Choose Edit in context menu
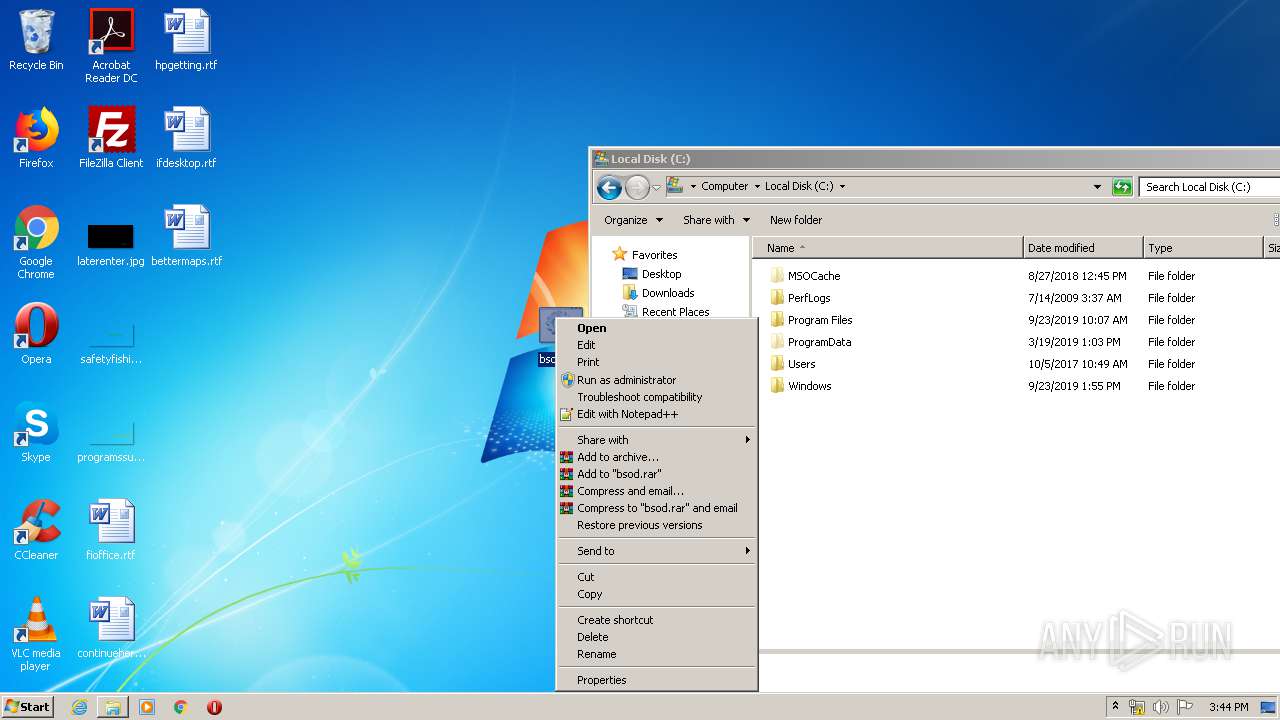1280x720 pixels. click(656, 345)
